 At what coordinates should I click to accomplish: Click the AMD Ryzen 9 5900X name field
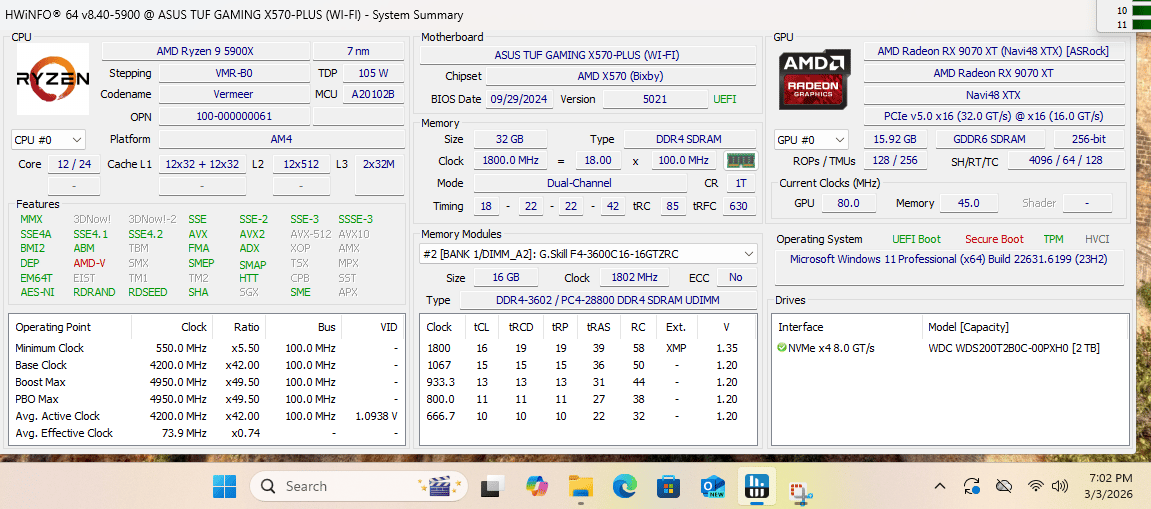205,51
